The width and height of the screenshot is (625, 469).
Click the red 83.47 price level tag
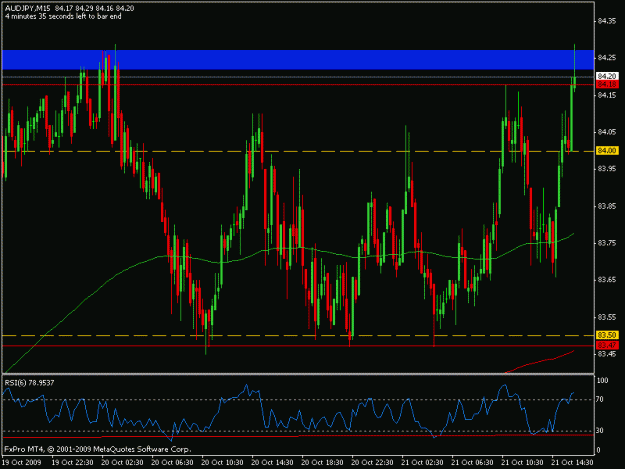pyautogui.click(x=607, y=345)
